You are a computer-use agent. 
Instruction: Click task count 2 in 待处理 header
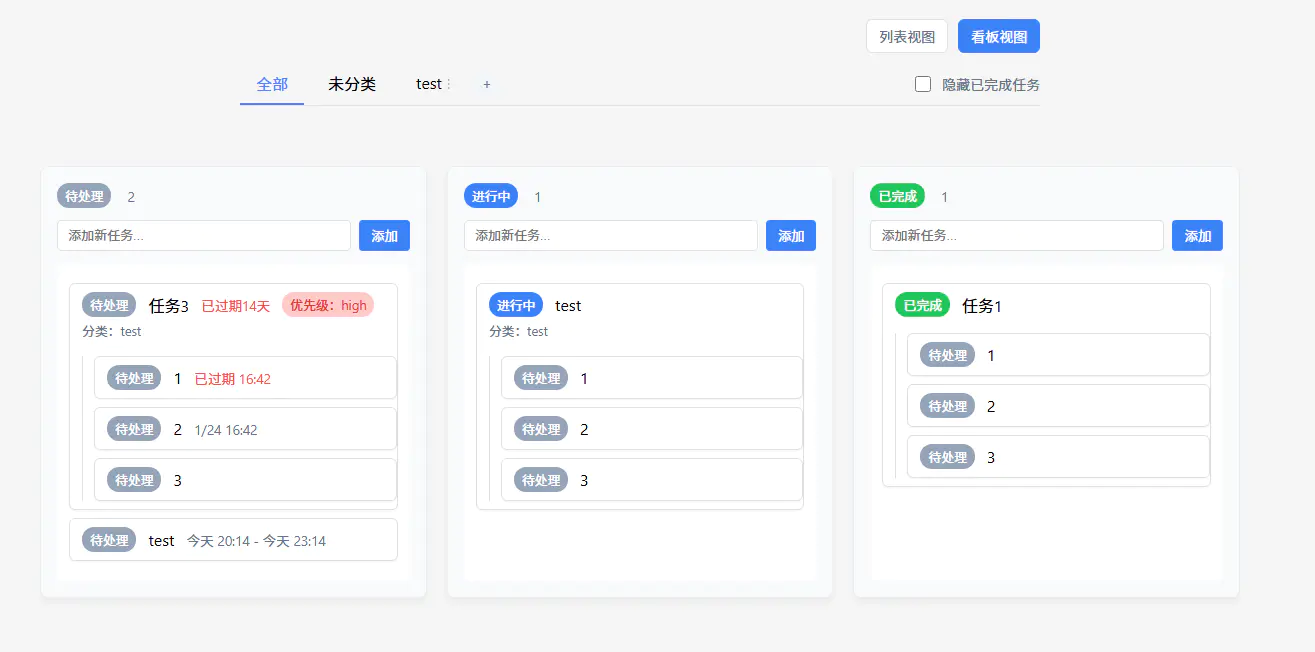click(131, 197)
